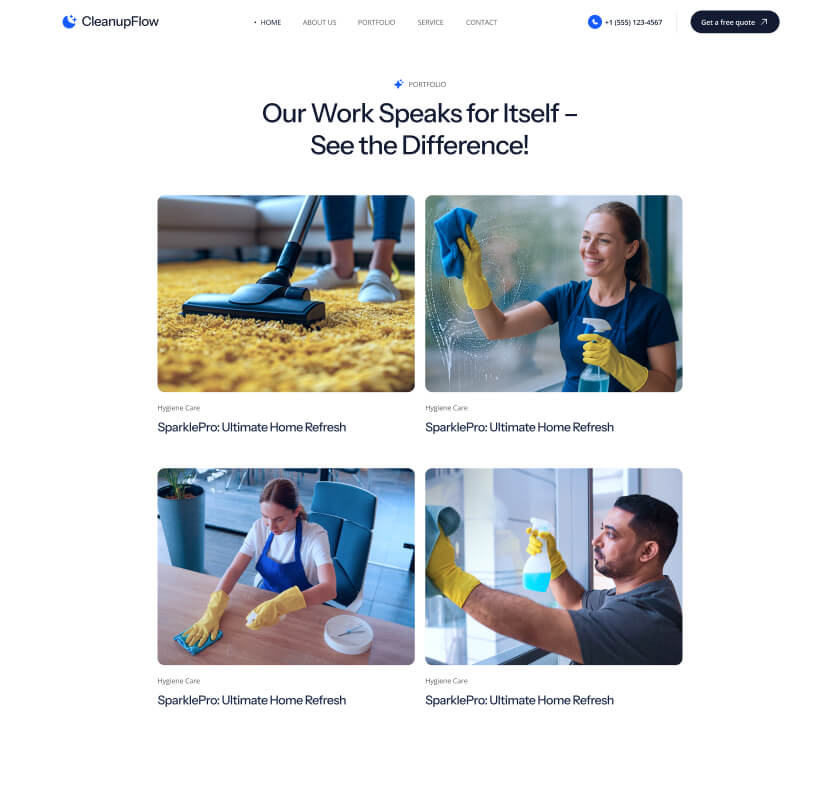
Task: Click the blue phone call icon
Action: click(x=595, y=22)
